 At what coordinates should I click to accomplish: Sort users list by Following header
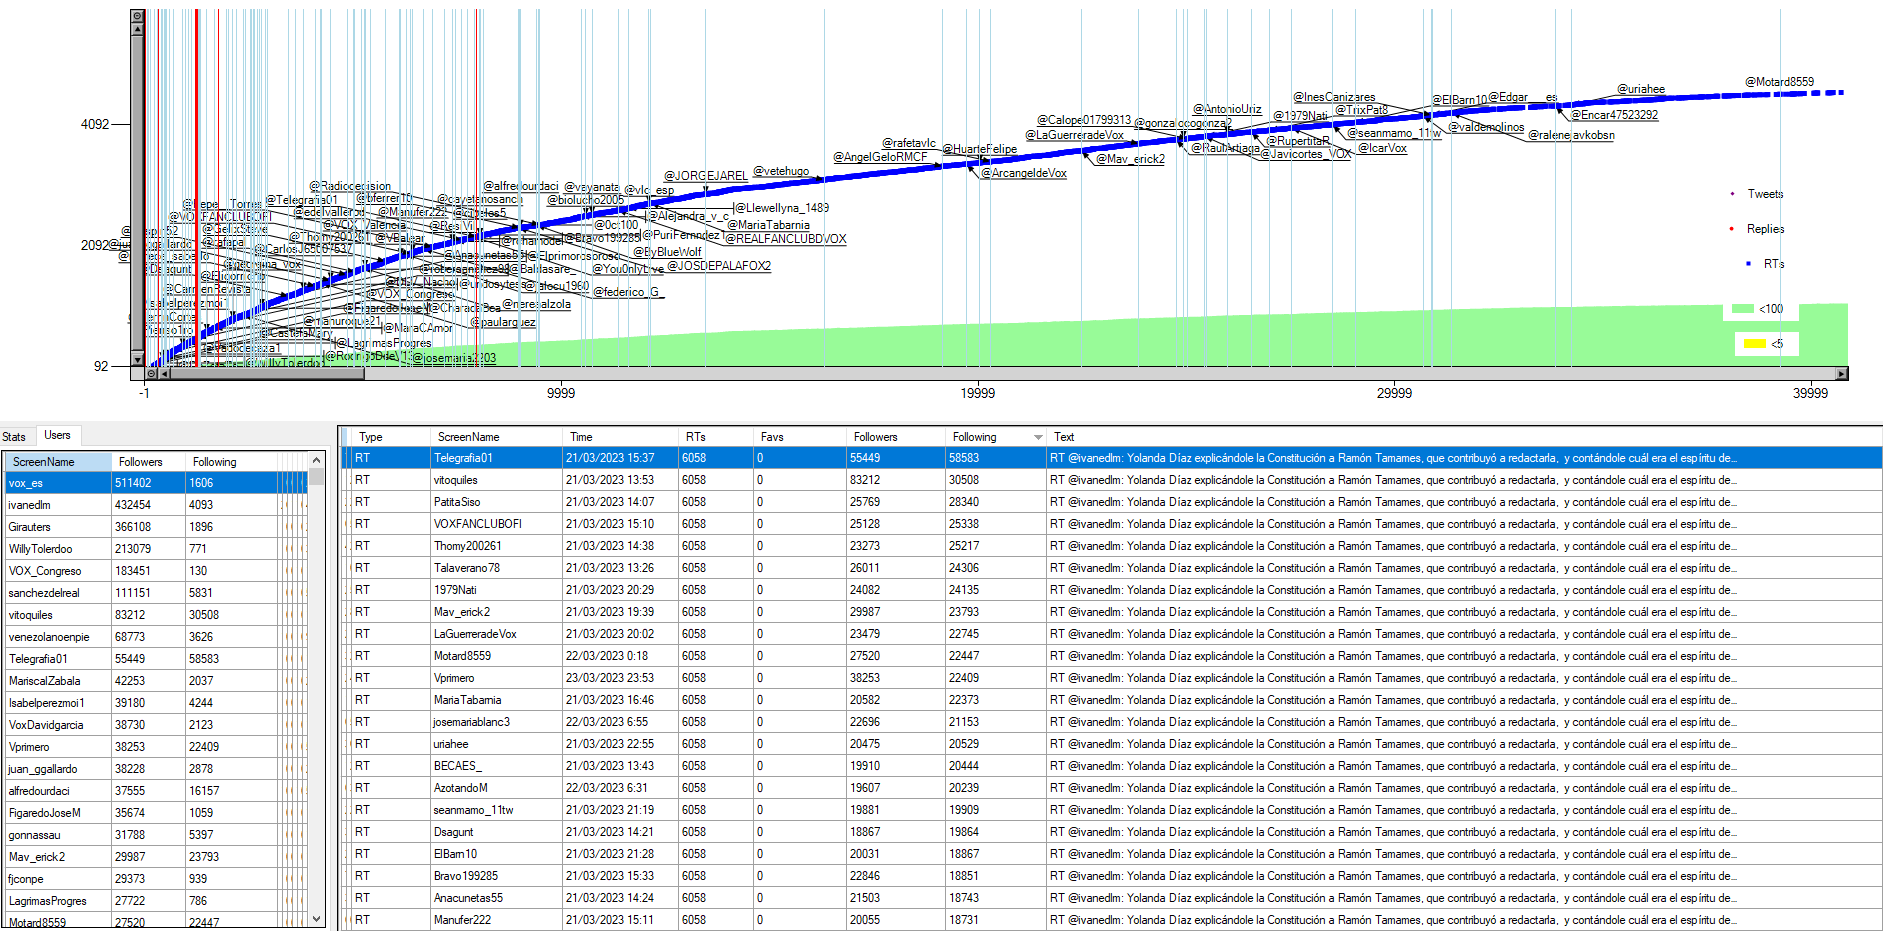point(231,462)
